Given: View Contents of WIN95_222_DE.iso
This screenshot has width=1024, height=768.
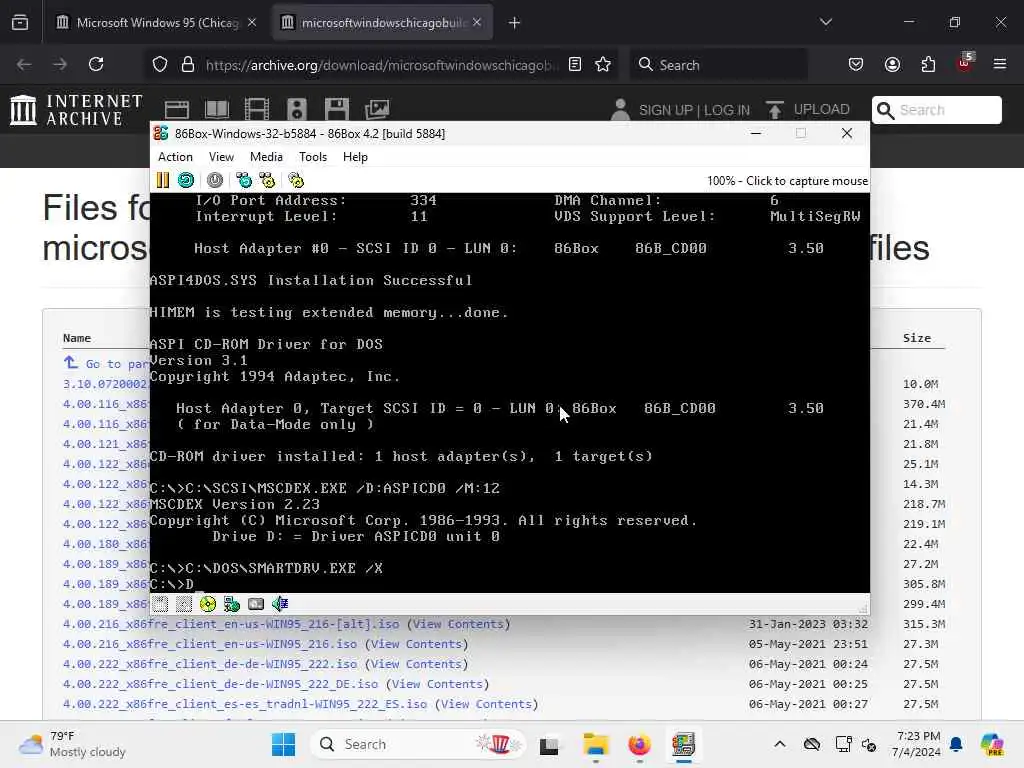Looking at the screenshot, I should tap(437, 684).
